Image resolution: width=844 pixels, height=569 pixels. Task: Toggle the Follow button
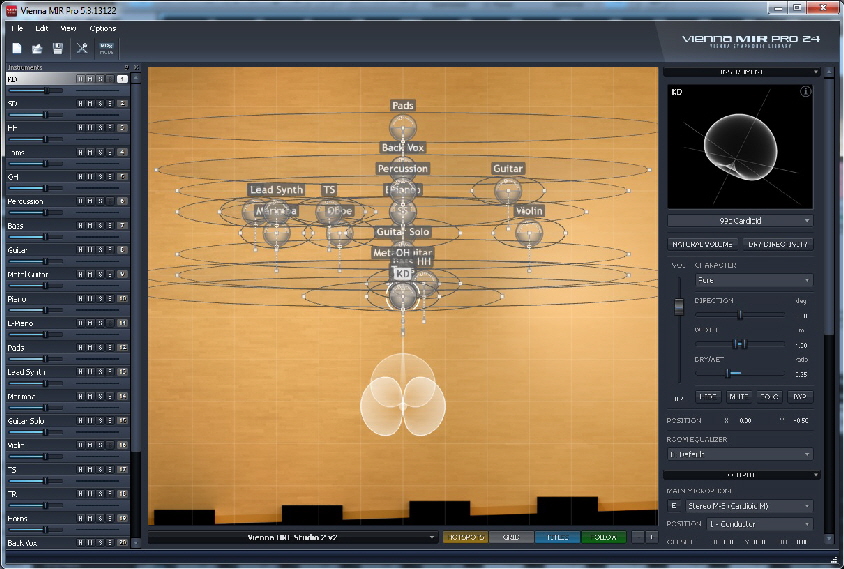(603, 537)
